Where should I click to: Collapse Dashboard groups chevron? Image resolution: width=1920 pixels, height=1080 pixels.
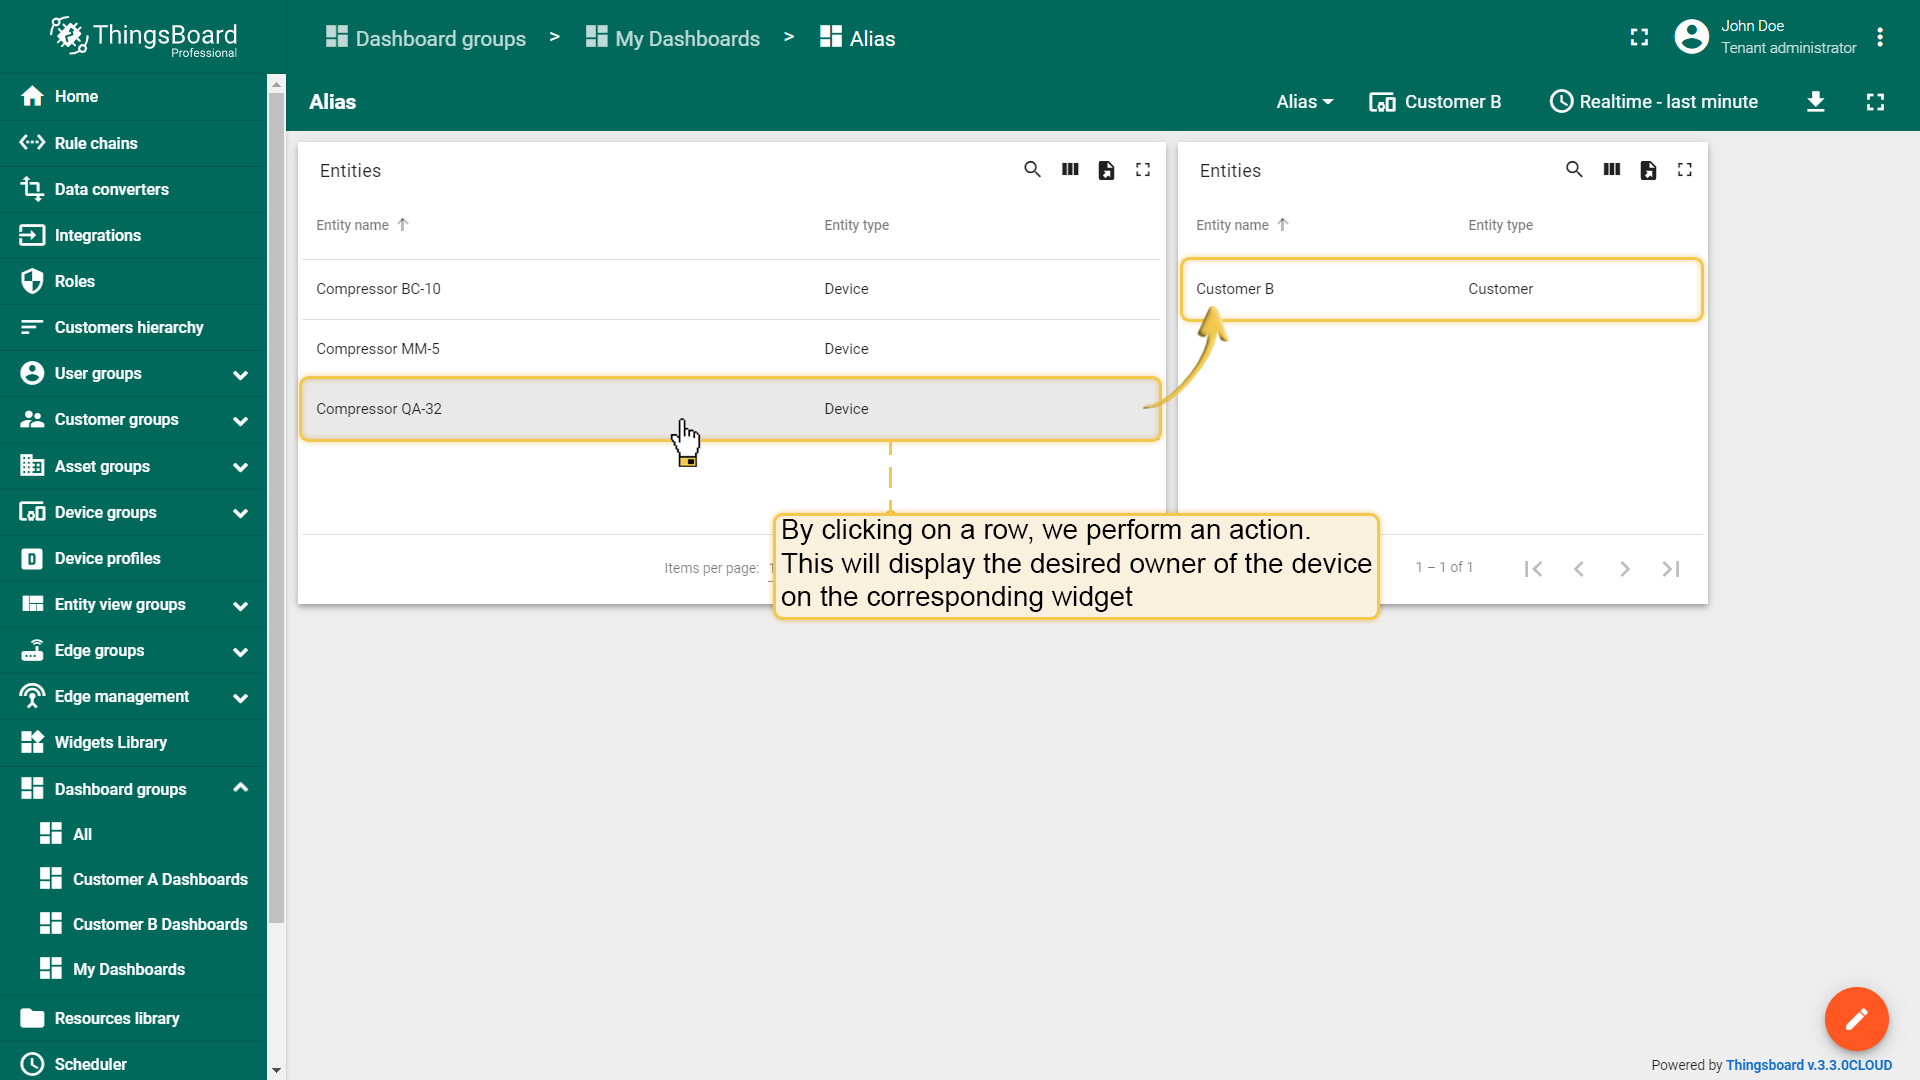pyautogui.click(x=240, y=788)
